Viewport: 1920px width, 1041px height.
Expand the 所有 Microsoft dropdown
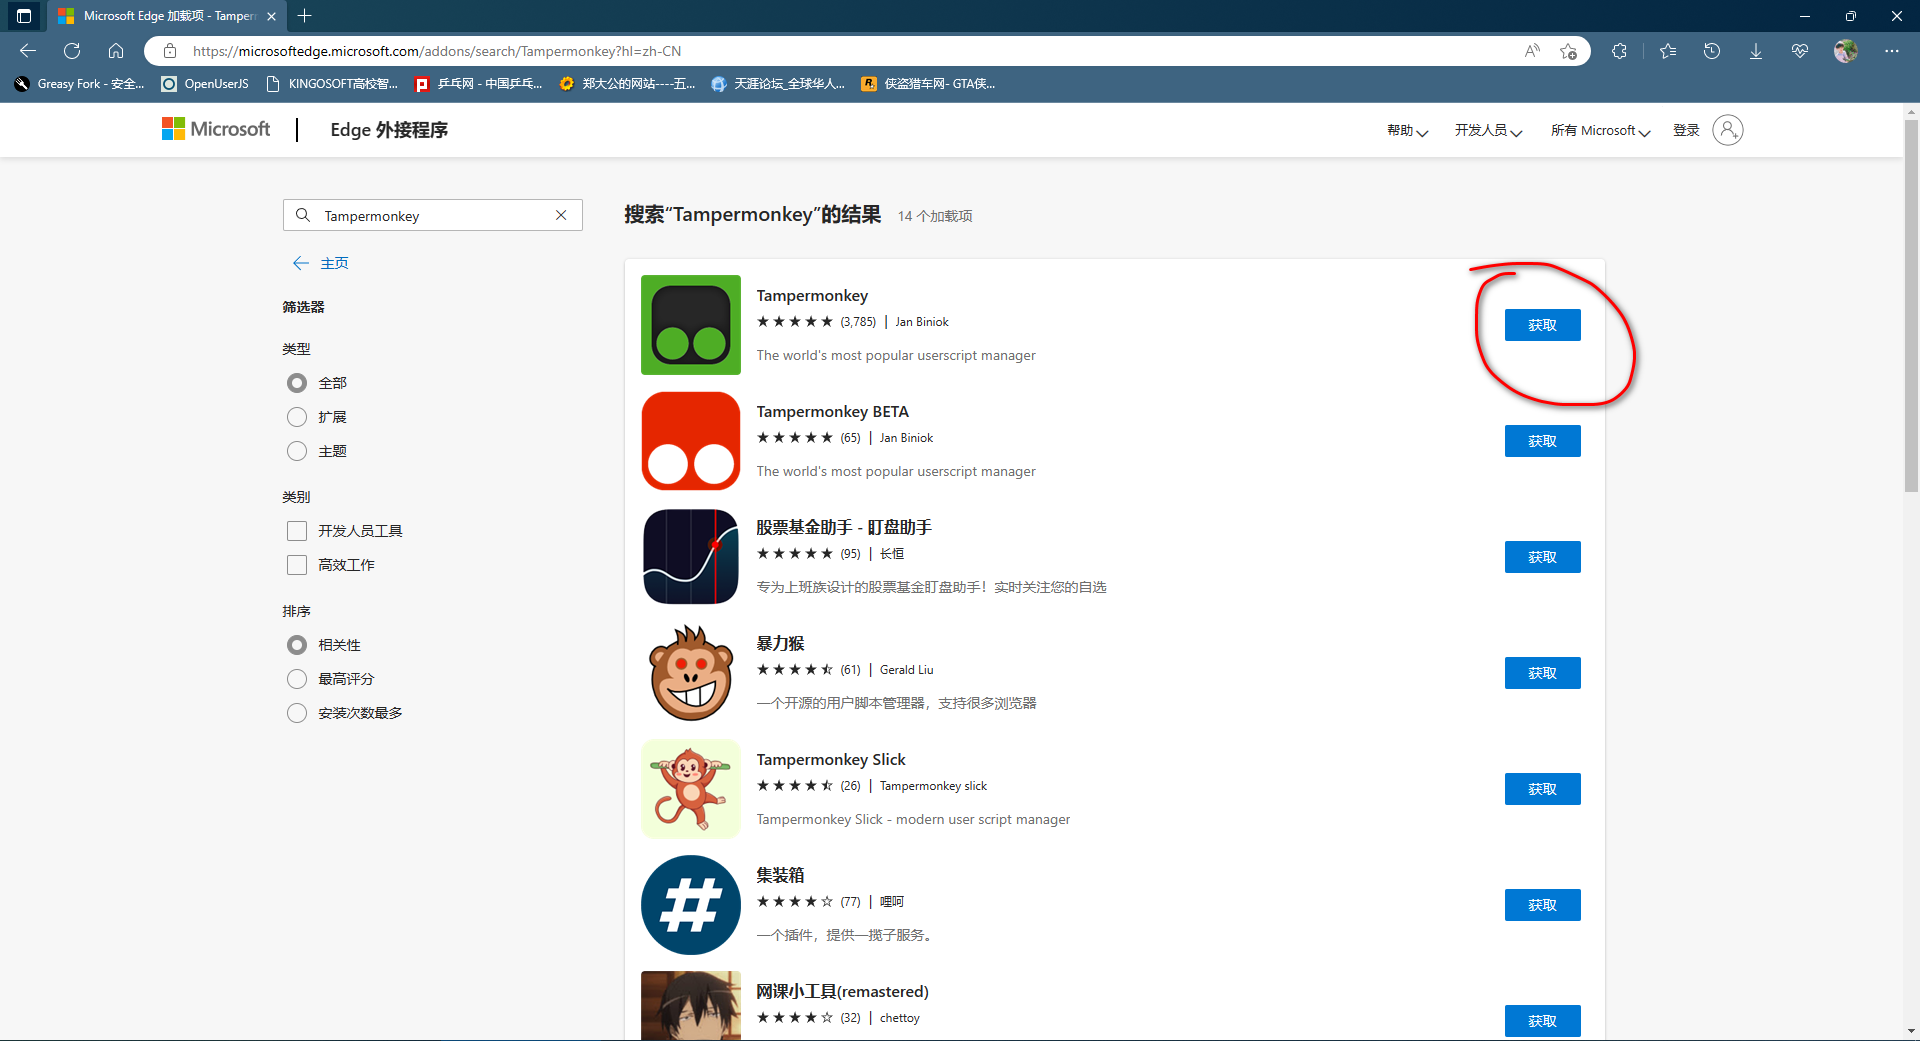tap(1600, 130)
